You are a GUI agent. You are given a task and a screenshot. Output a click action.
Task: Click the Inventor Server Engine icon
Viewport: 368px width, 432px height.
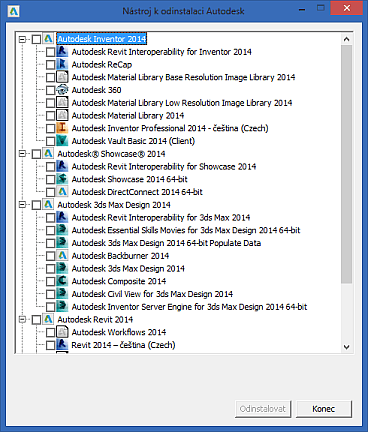click(62, 306)
